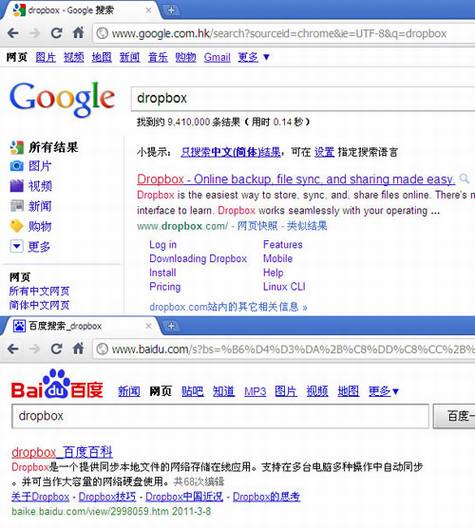Click the reload icon in the Google window
This screenshot has height=529, width=475.
click(56, 33)
